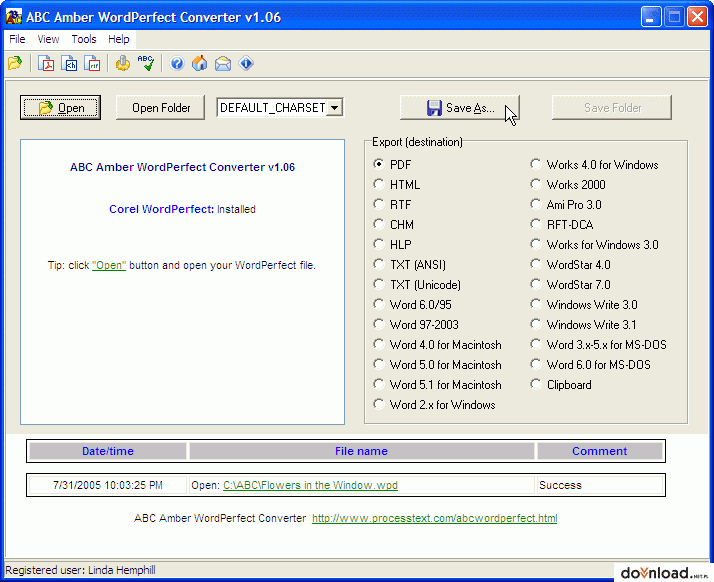This screenshot has width=714, height=582.
Task: Click the Open button
Action: click(x=61, y=107)
